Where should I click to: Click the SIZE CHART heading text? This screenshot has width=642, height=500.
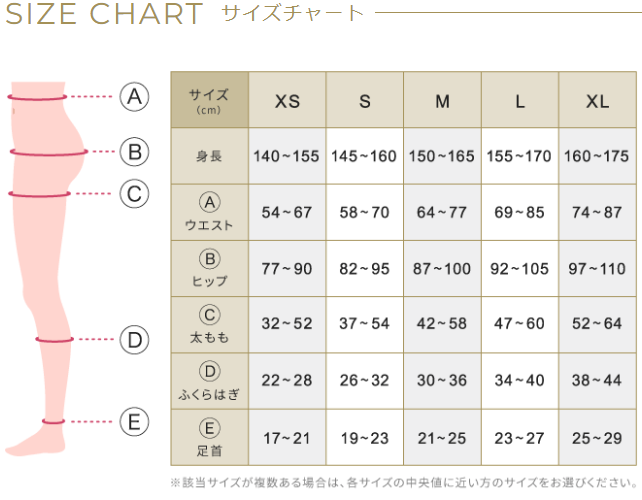tap(103, 15)
